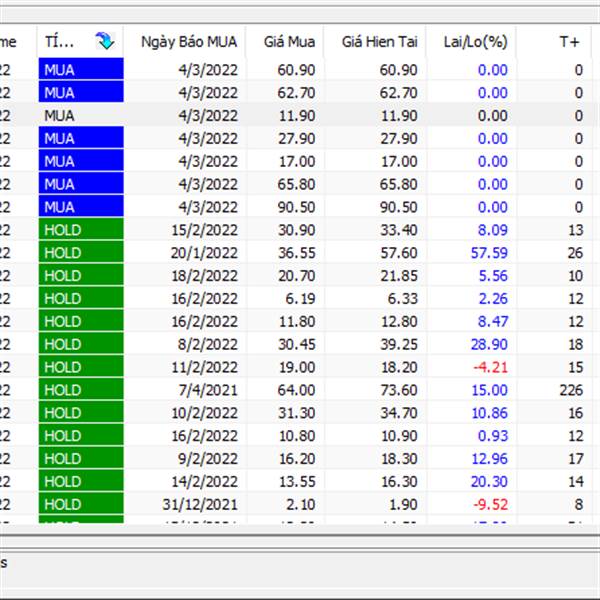
Task: Click HOLD cell dated 15/2/2022
Action: tap(81, 230)
